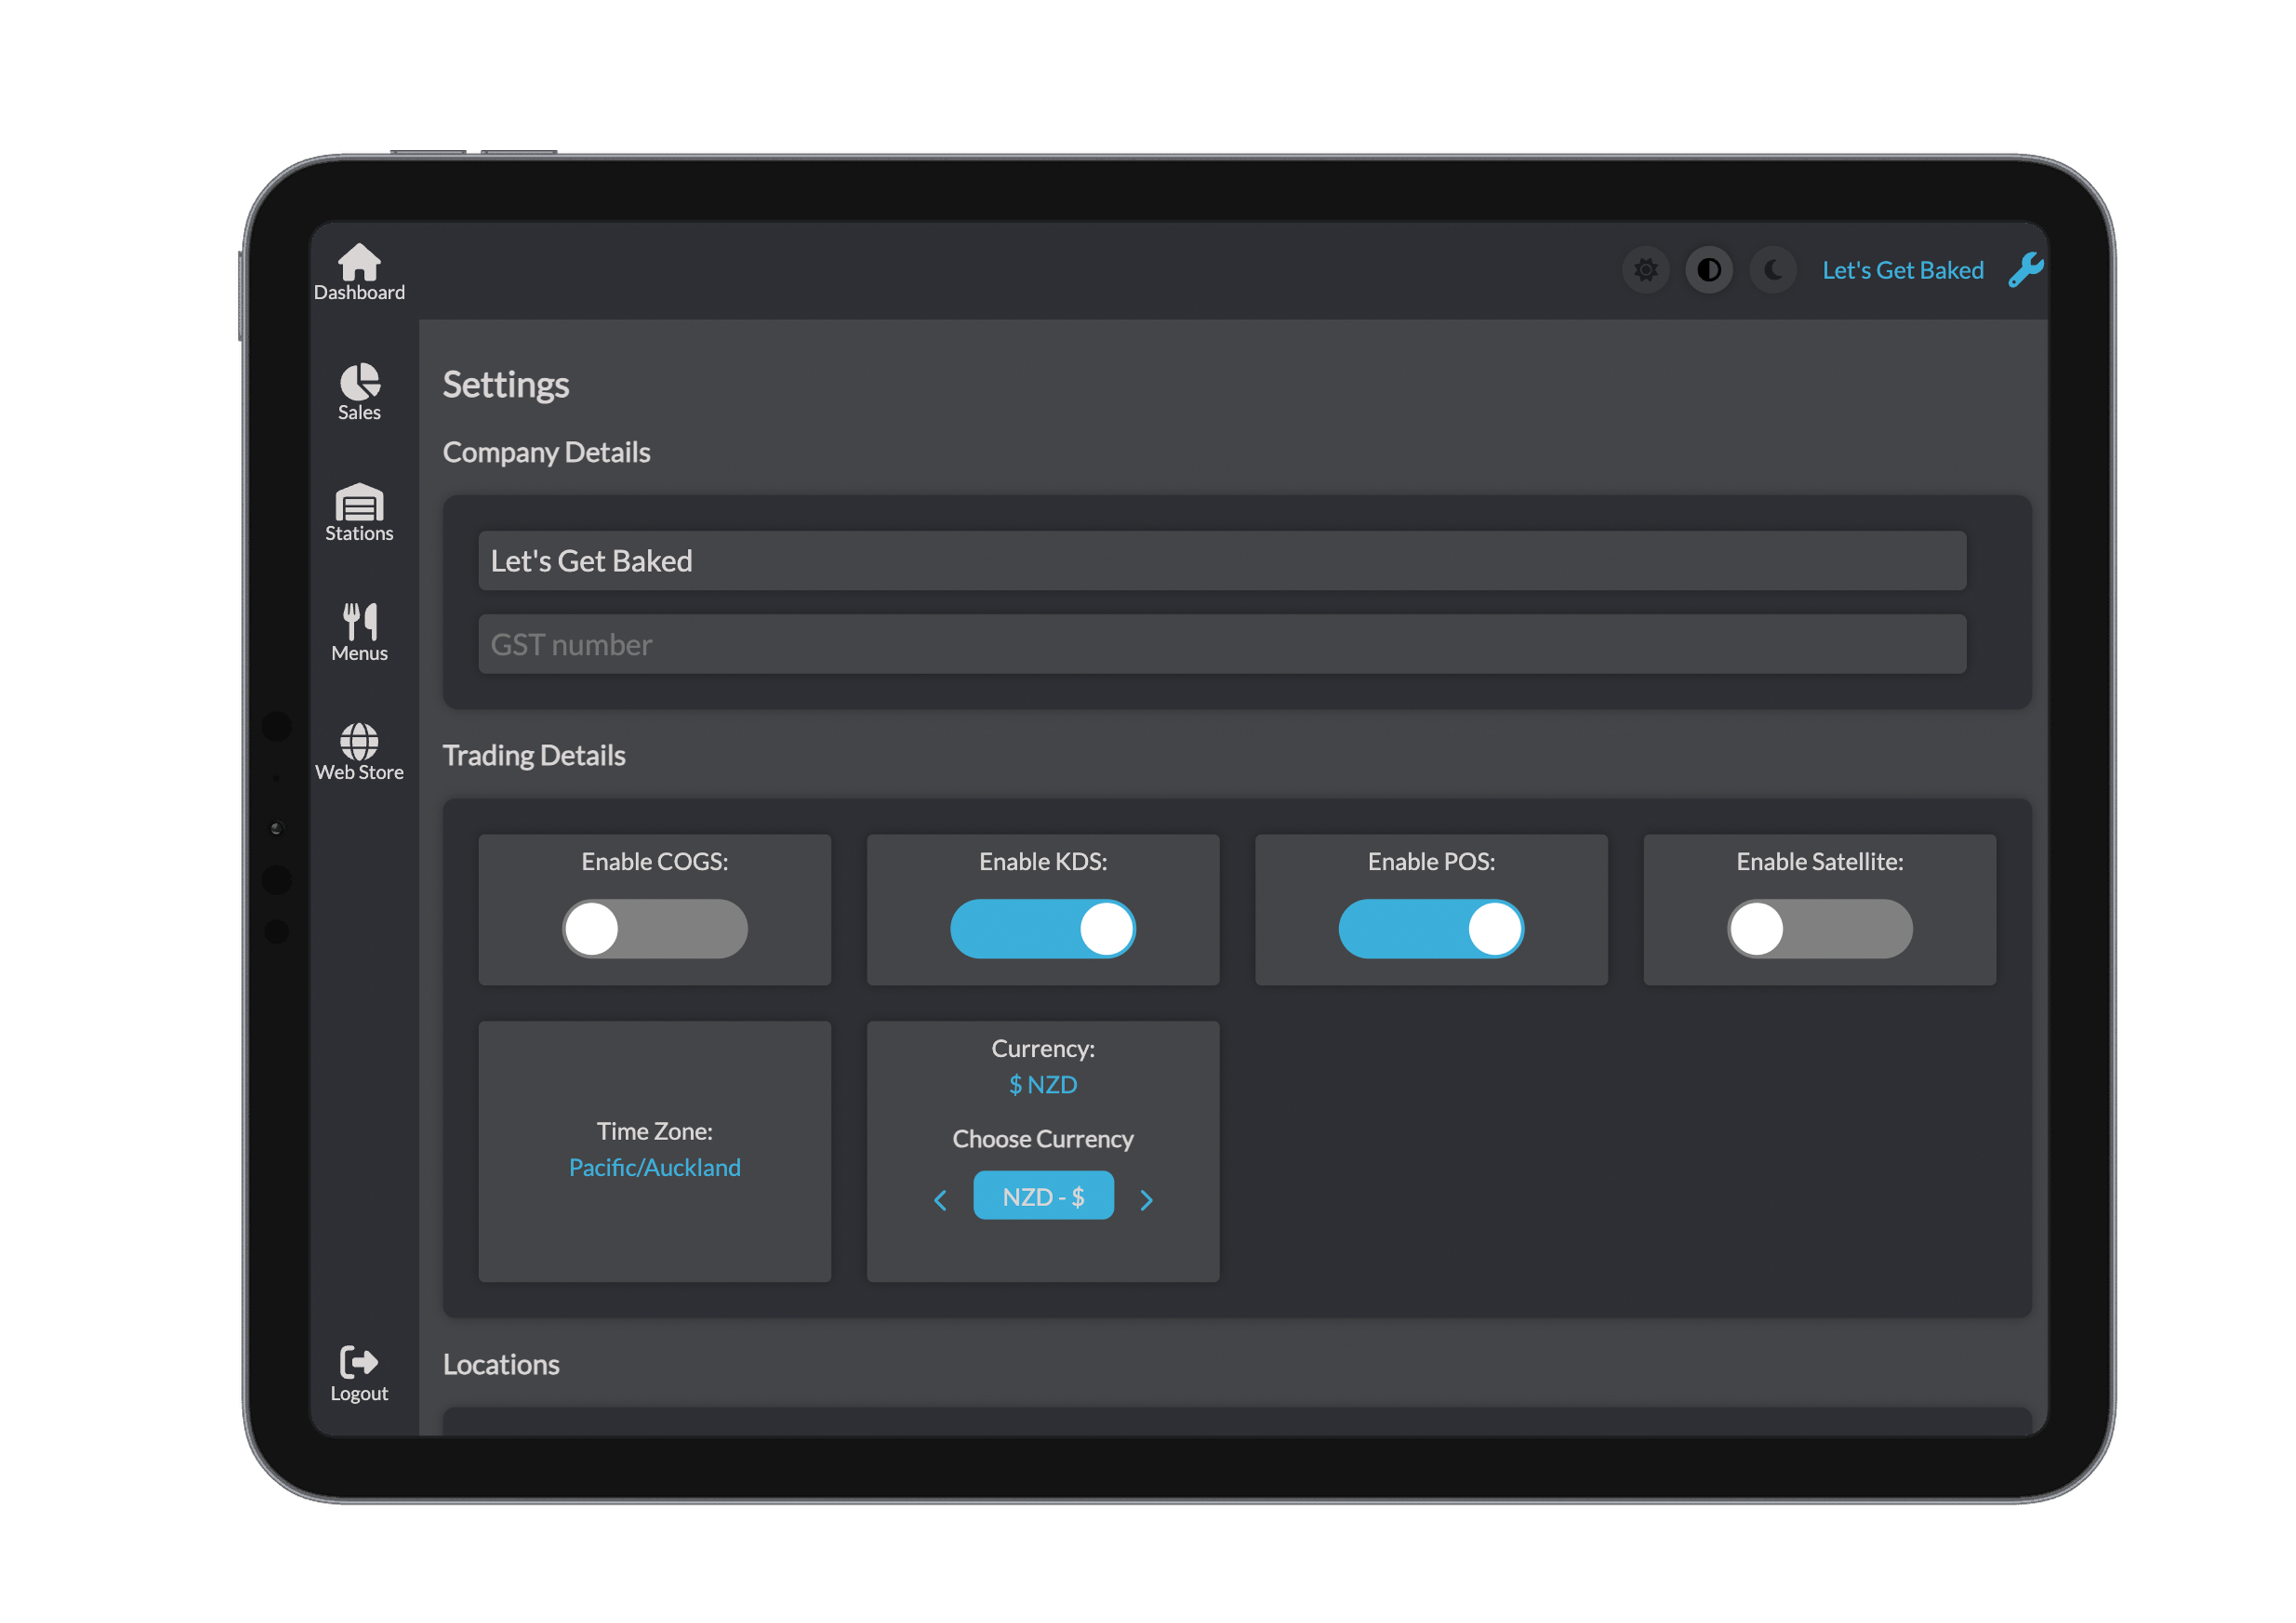
Task: Click the NZD - $ currency button
Action: point(1043,1196)
